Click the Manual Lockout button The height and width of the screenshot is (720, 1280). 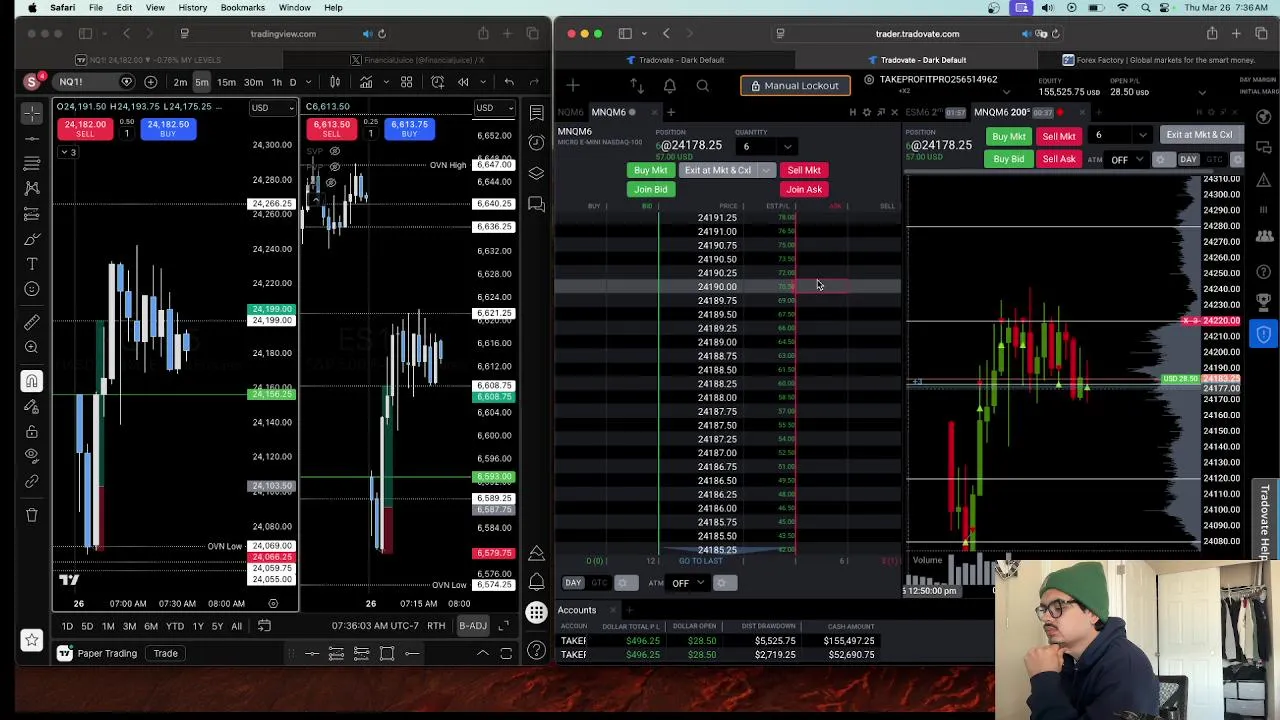click(x=795, y=86)
